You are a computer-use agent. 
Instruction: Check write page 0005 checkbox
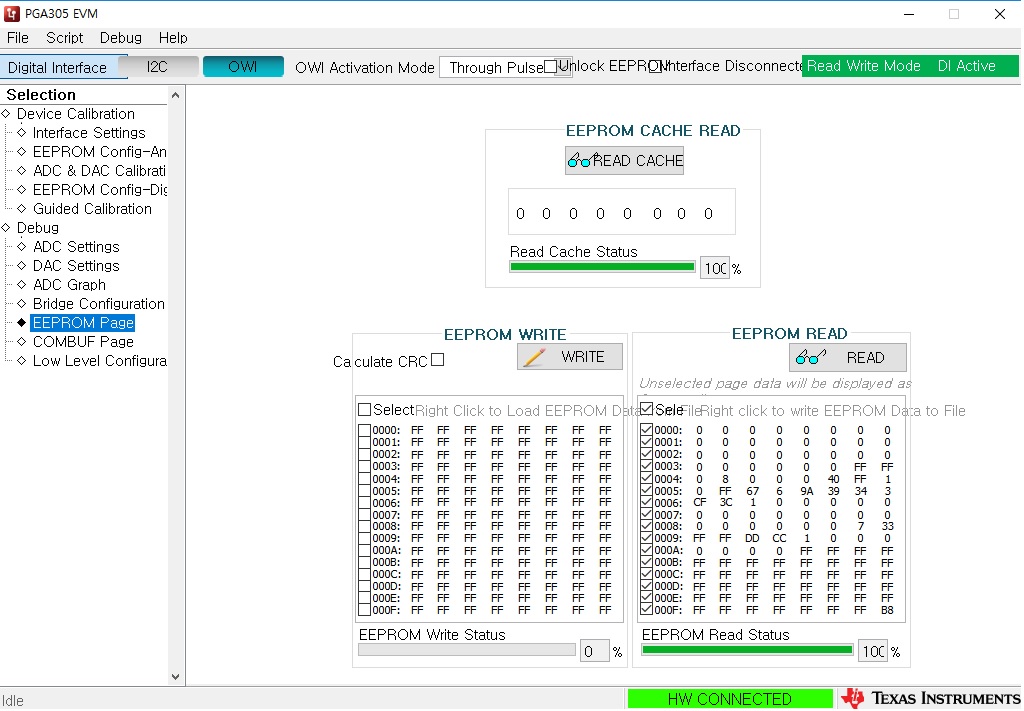[364, 490]
